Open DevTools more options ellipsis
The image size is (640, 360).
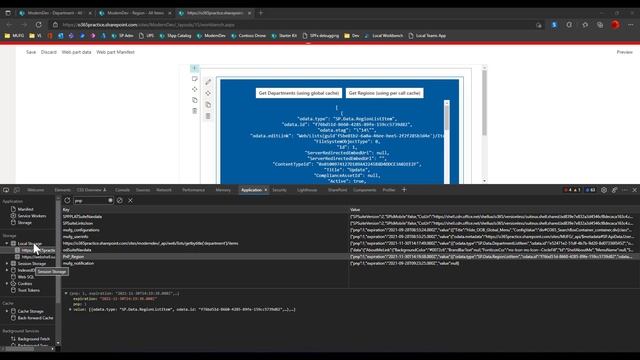625,190
